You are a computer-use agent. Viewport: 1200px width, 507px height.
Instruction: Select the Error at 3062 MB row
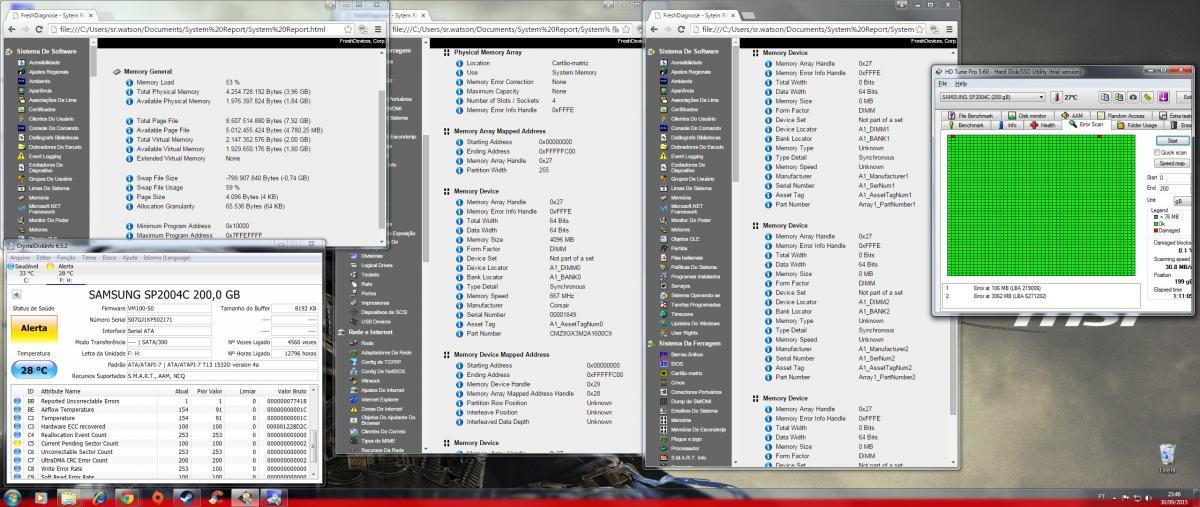coord(1040,296)
